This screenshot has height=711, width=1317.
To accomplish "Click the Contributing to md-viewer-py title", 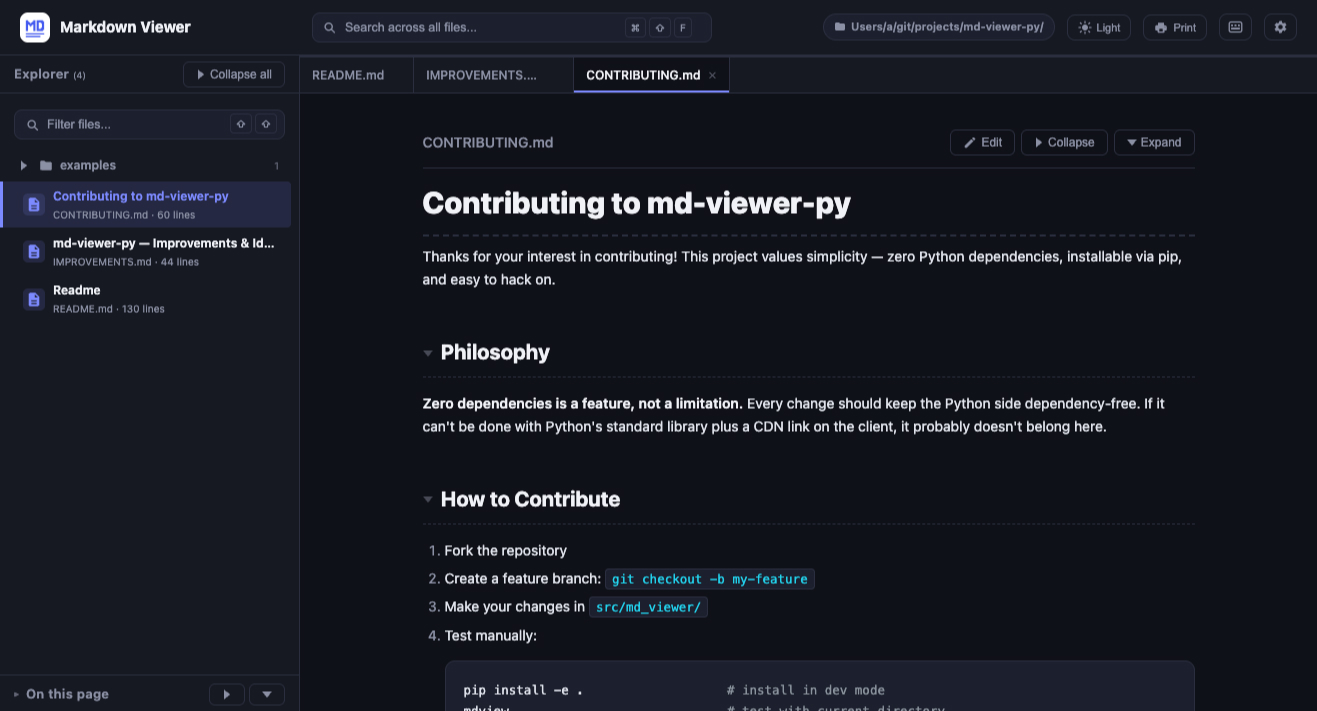I will 636,203.
